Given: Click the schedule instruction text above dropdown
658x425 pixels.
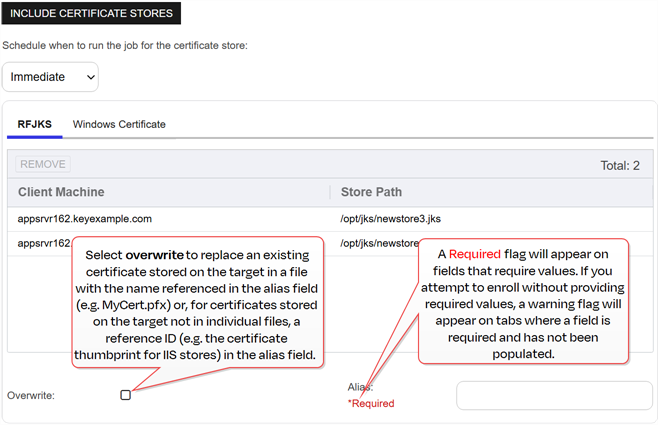Looking at the screenshot, I should [x=125, y=45].
